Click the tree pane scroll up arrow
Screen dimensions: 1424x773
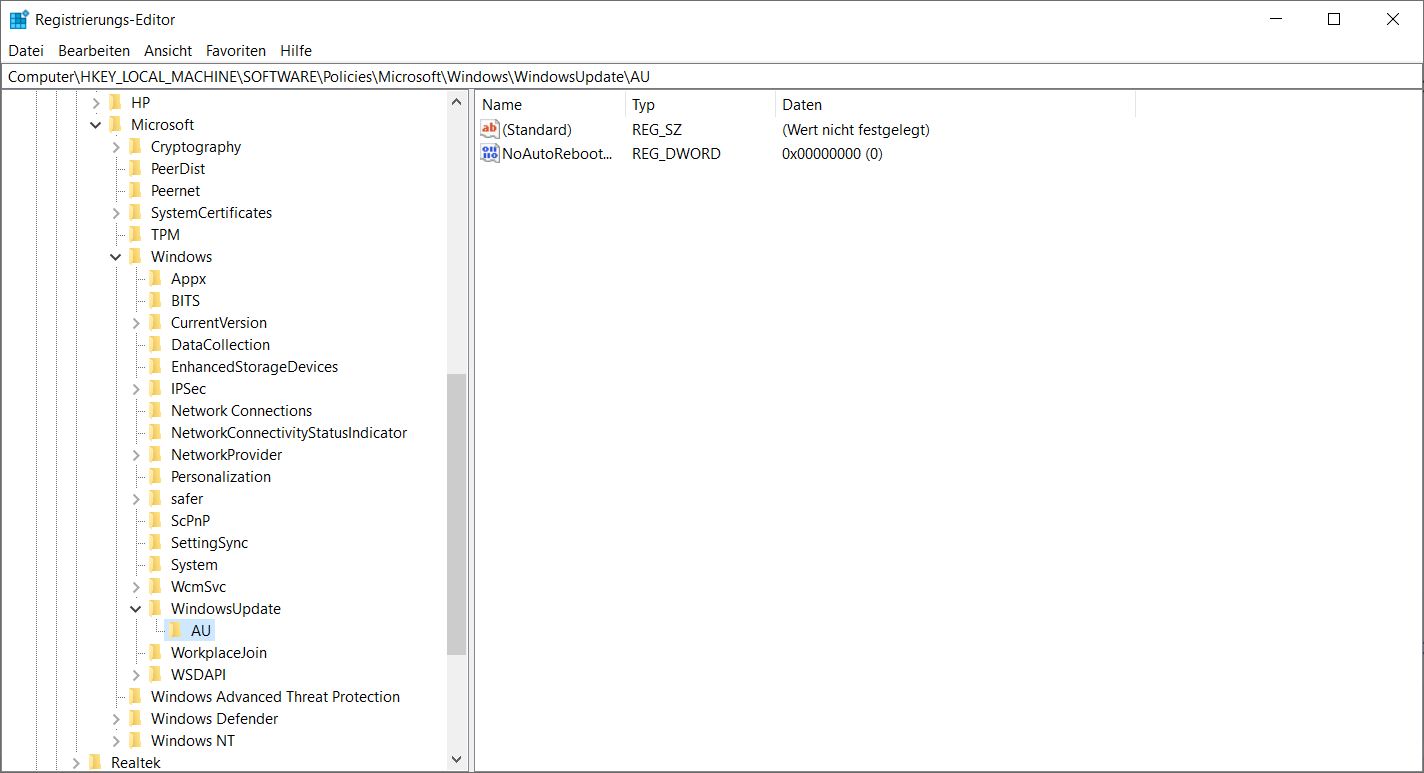(457, 102)
